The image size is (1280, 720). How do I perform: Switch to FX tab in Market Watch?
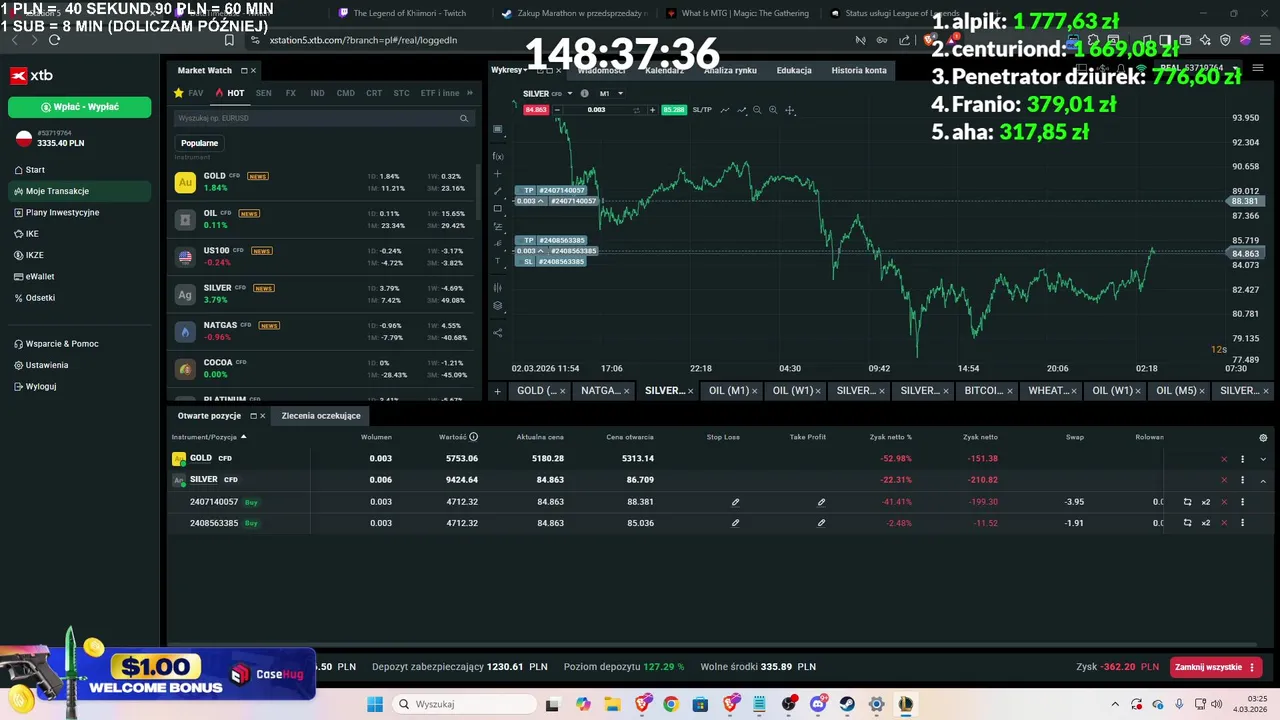tap(291, 93)
